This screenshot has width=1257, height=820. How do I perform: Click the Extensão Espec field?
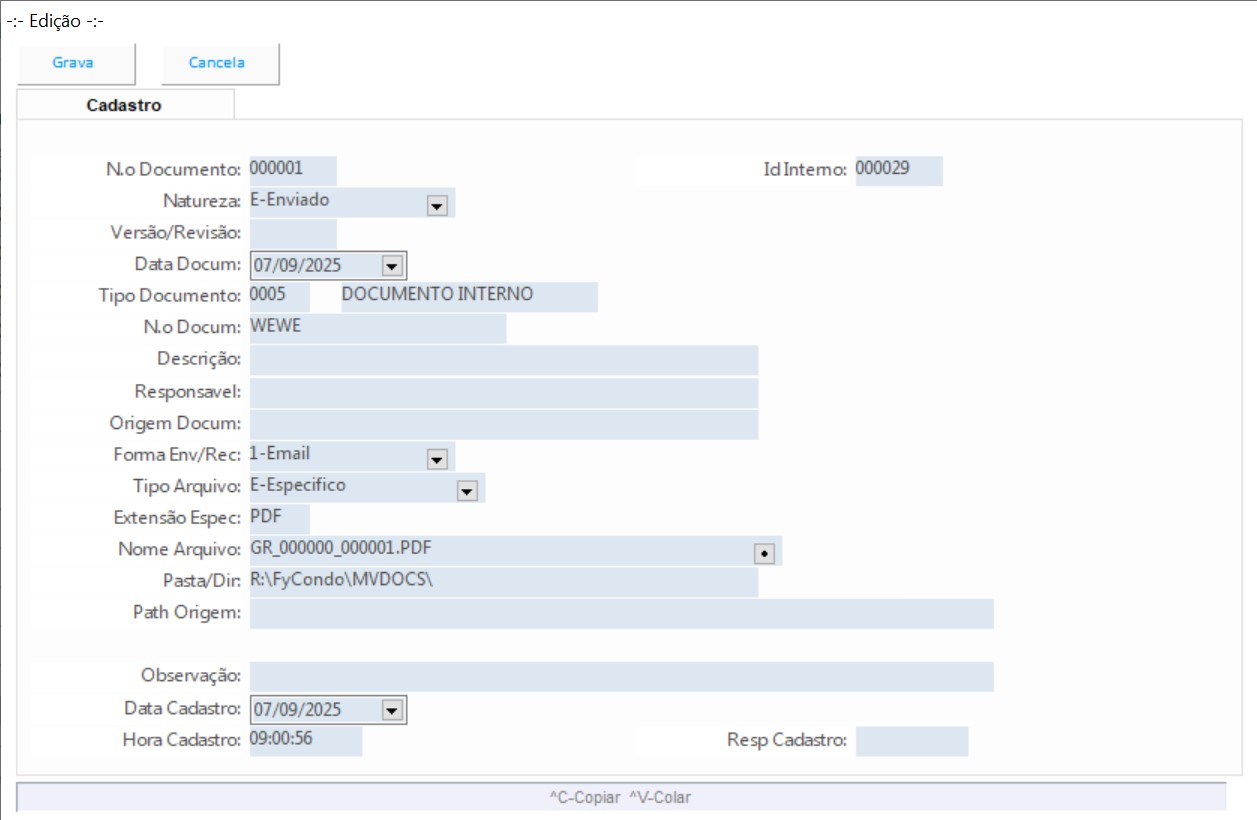pyautogui.click(x=279, y=519)
